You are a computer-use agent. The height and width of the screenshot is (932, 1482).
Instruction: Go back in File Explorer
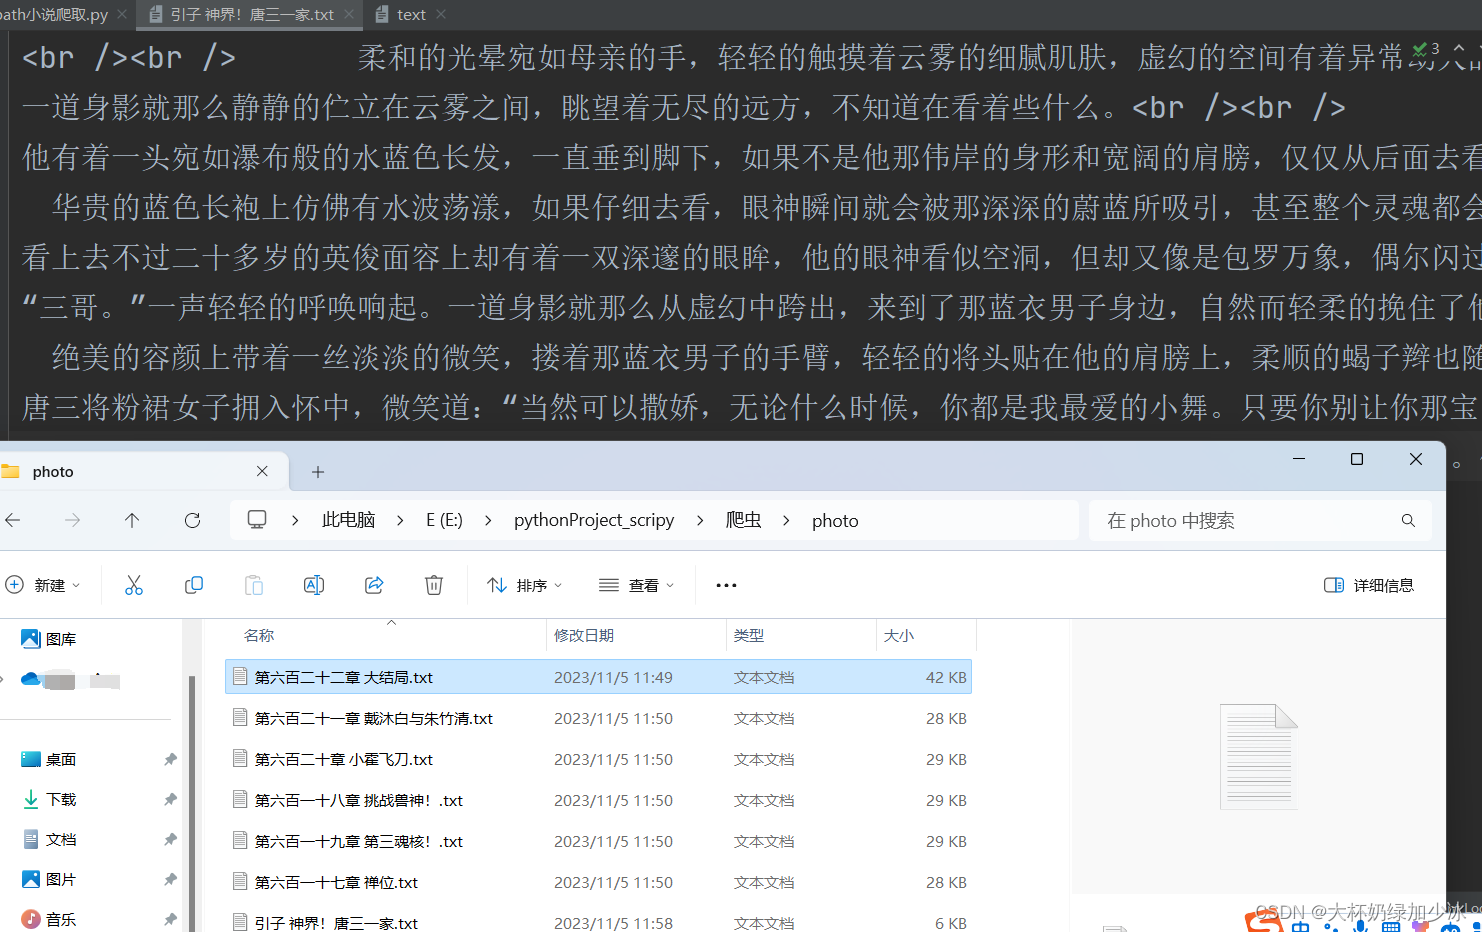(x=13, y=520)
